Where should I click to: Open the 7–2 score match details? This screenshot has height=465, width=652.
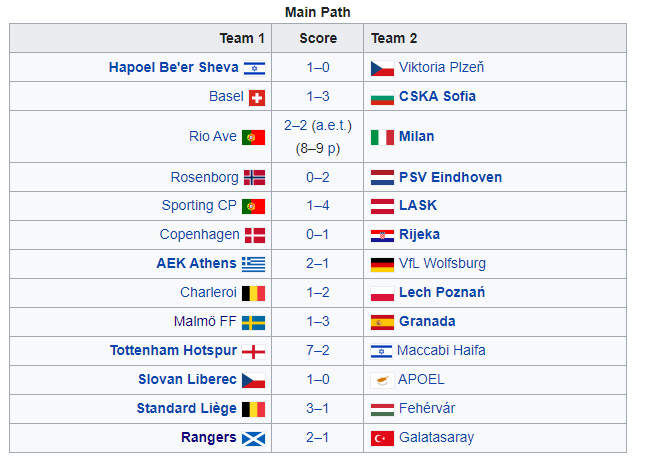pos(318,350)
